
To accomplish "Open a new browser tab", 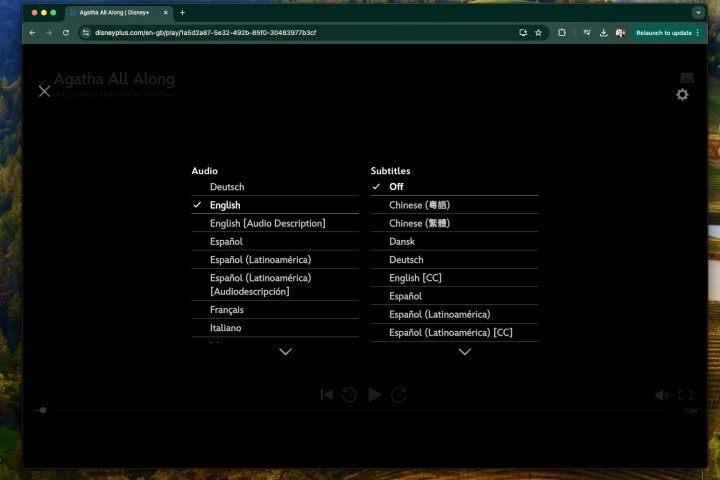I will pos(182,12).
